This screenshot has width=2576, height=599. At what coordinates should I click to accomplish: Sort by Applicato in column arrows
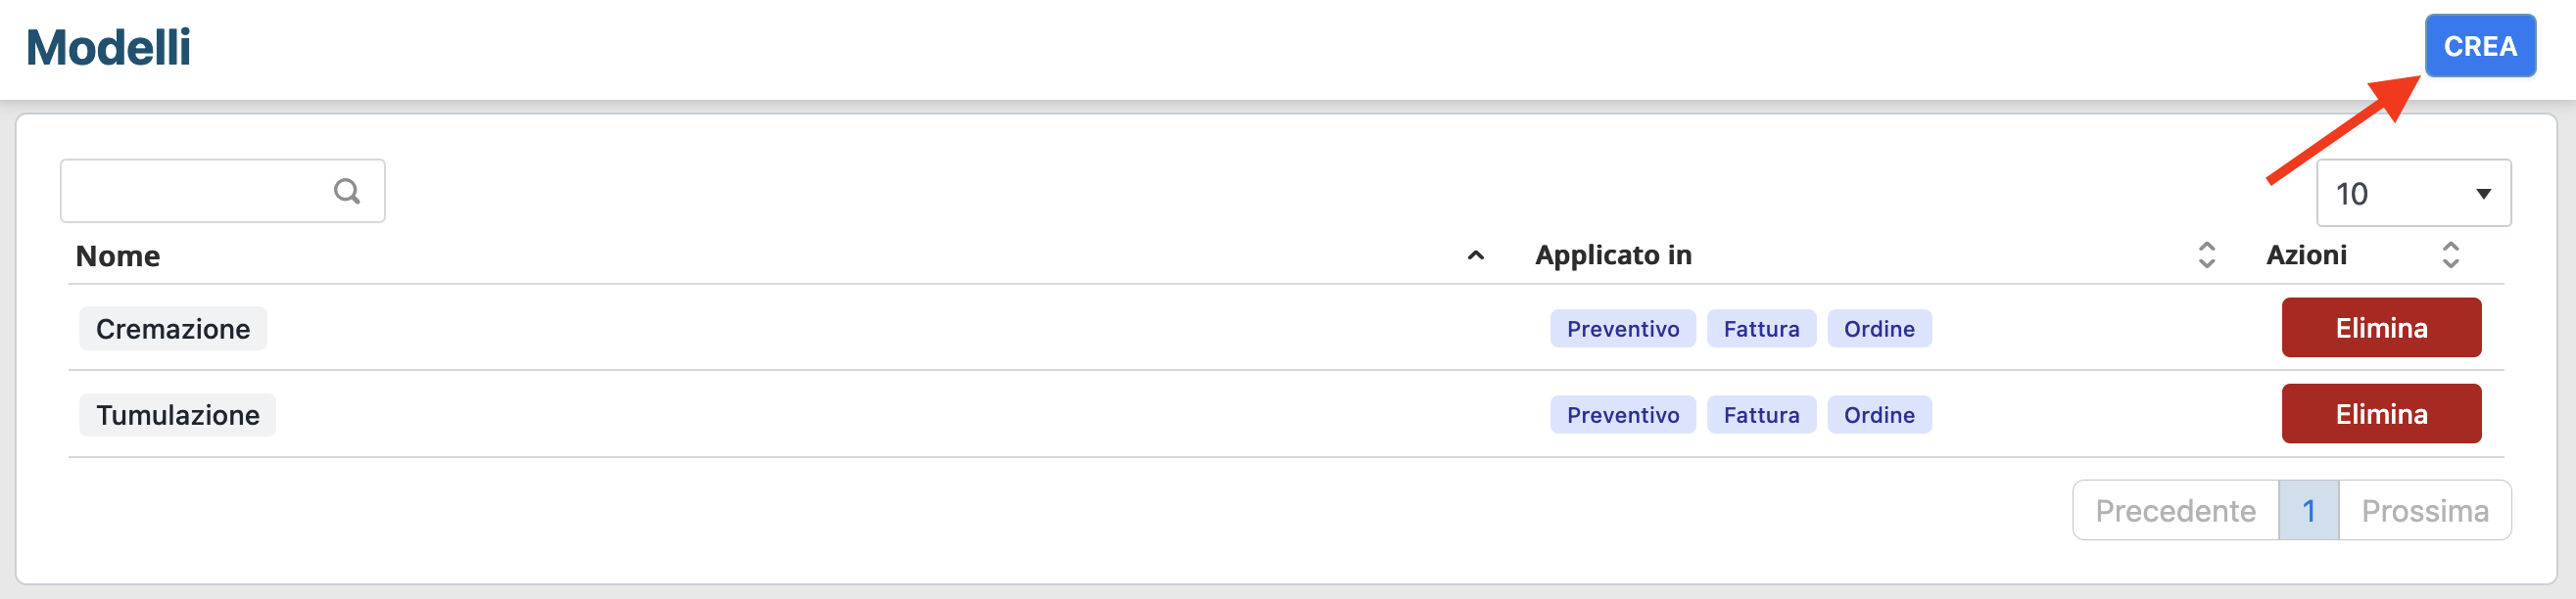(2206, 255)
